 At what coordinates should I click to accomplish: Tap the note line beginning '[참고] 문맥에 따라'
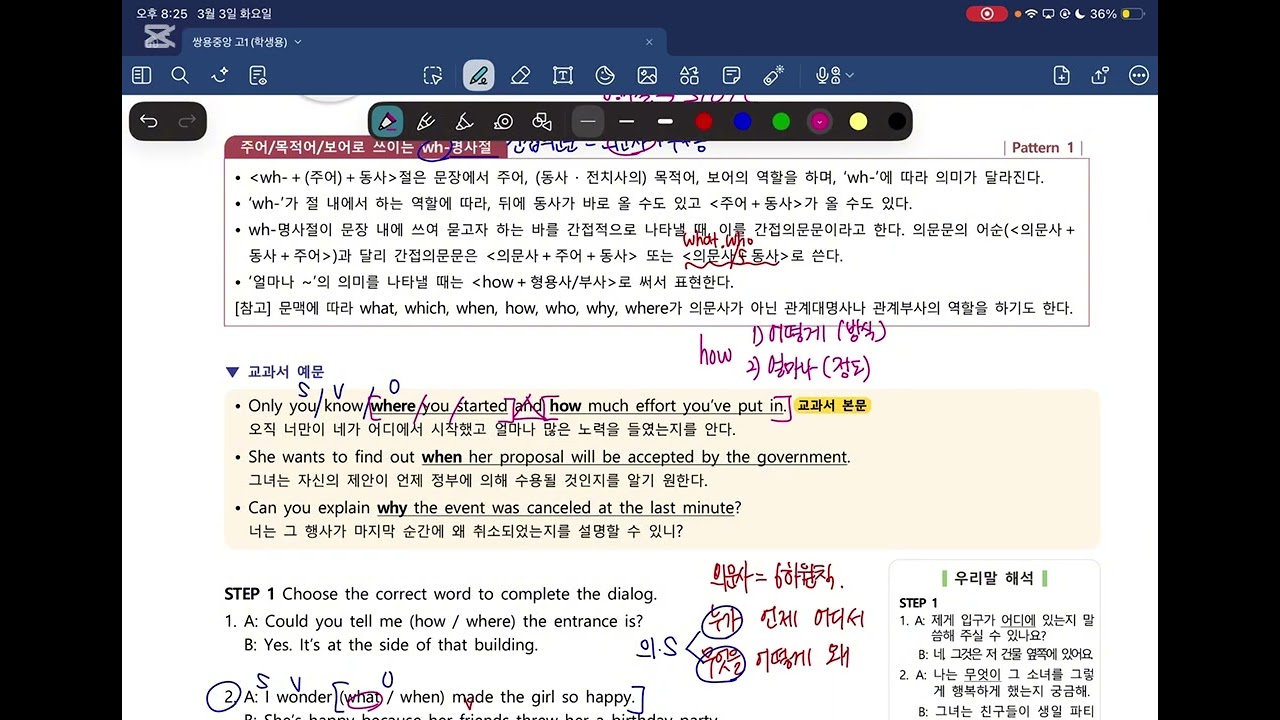654,308
